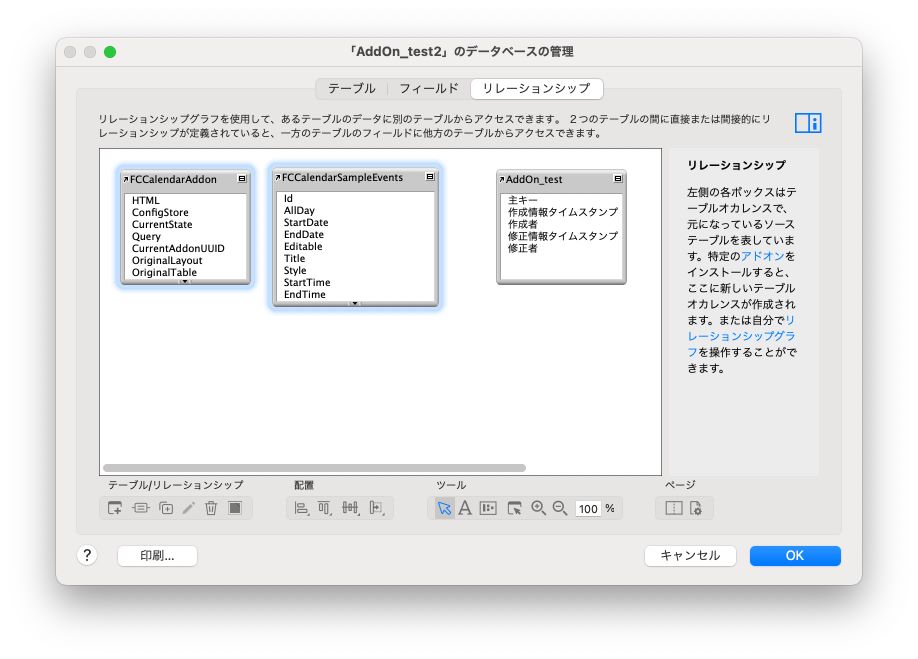918x659 pixels.
Task: Open the distribute objects options
Action: [350, 508]
